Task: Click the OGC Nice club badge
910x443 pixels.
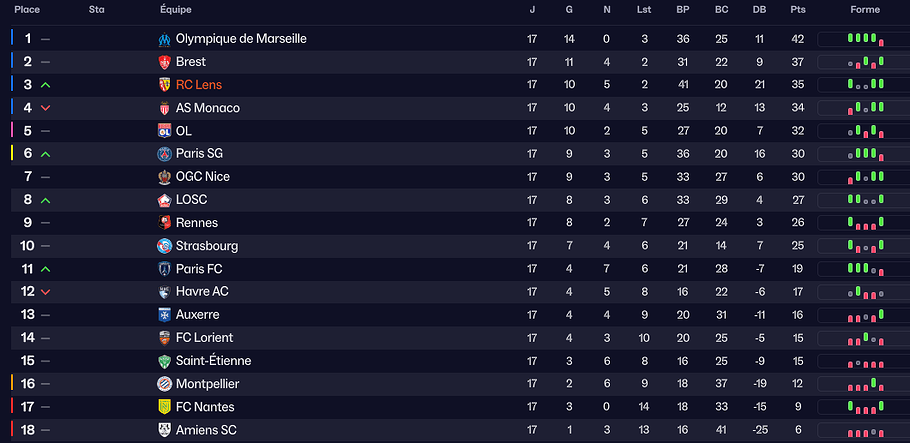Action: (x=165, y=177)
